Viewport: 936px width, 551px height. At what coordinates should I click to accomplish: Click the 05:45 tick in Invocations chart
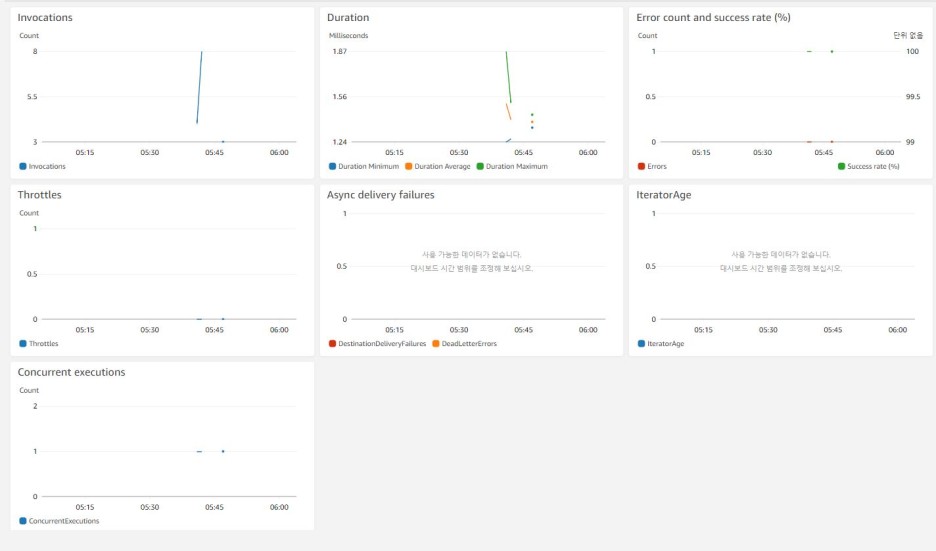pyautogui.click(x=214, y=153)
